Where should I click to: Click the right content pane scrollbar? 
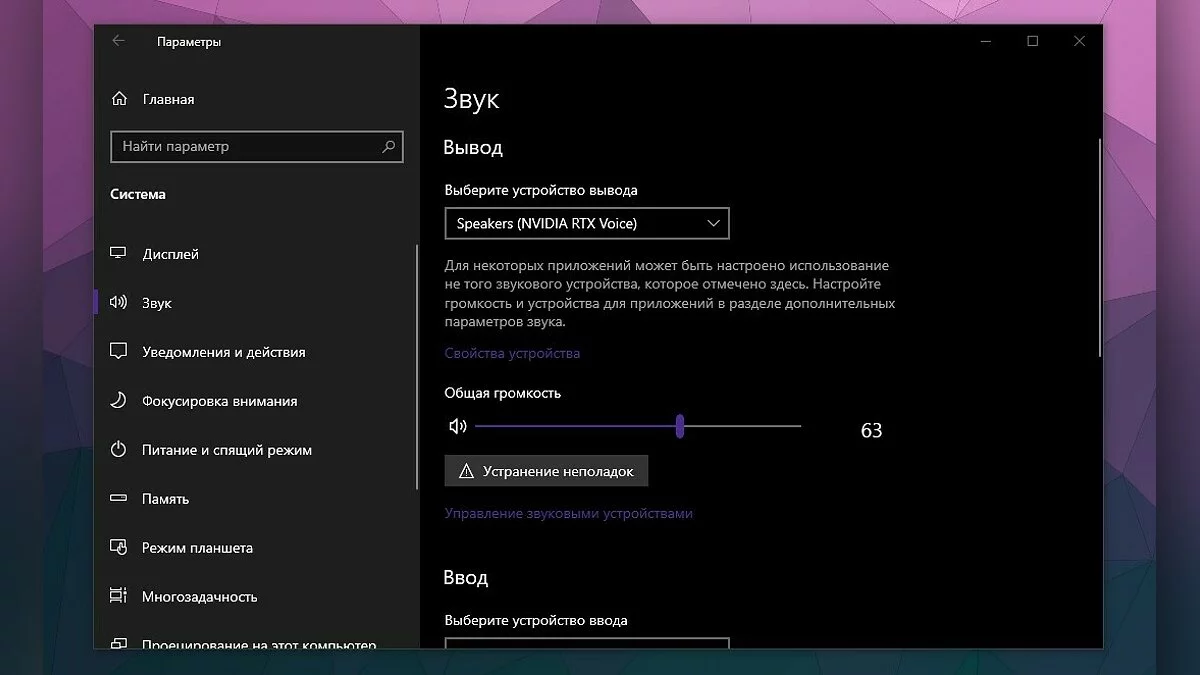pos(1100,248)
